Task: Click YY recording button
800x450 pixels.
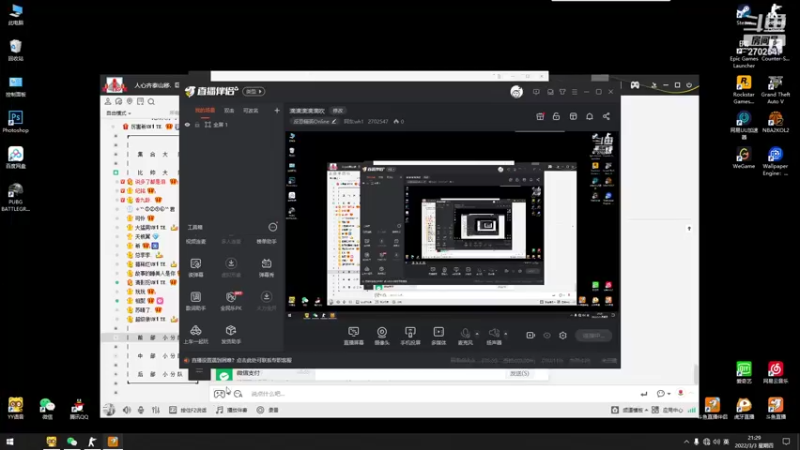Action: tap(267, 410)
